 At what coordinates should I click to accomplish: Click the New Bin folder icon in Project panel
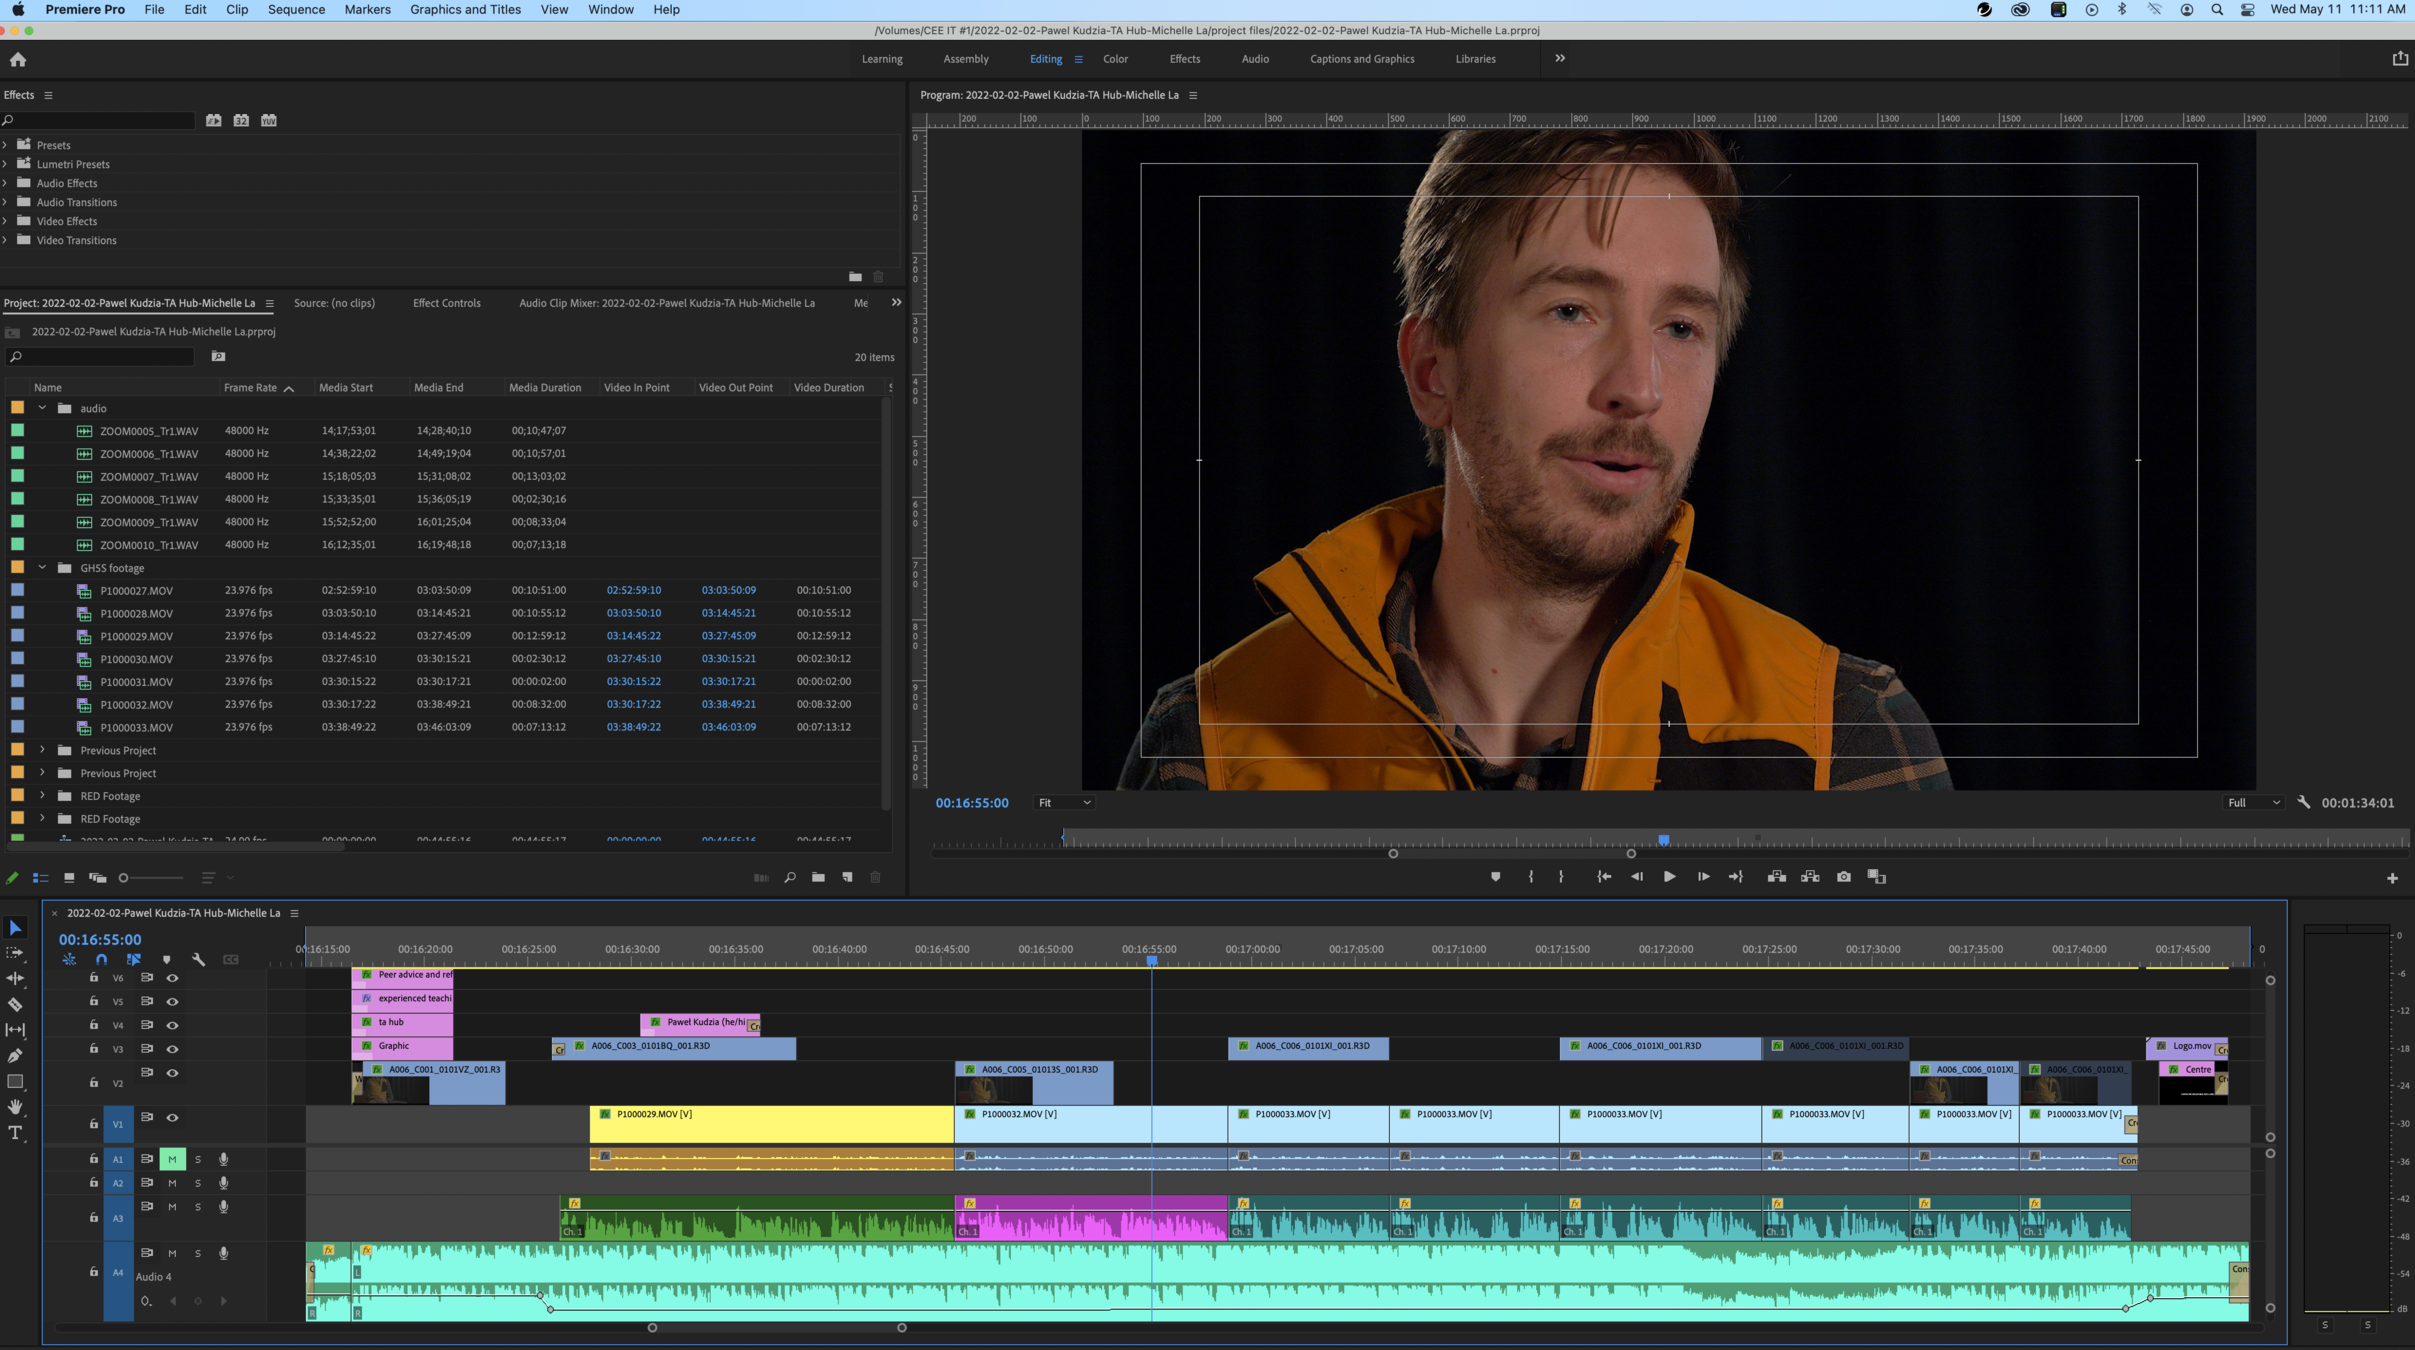pos(818,877)
